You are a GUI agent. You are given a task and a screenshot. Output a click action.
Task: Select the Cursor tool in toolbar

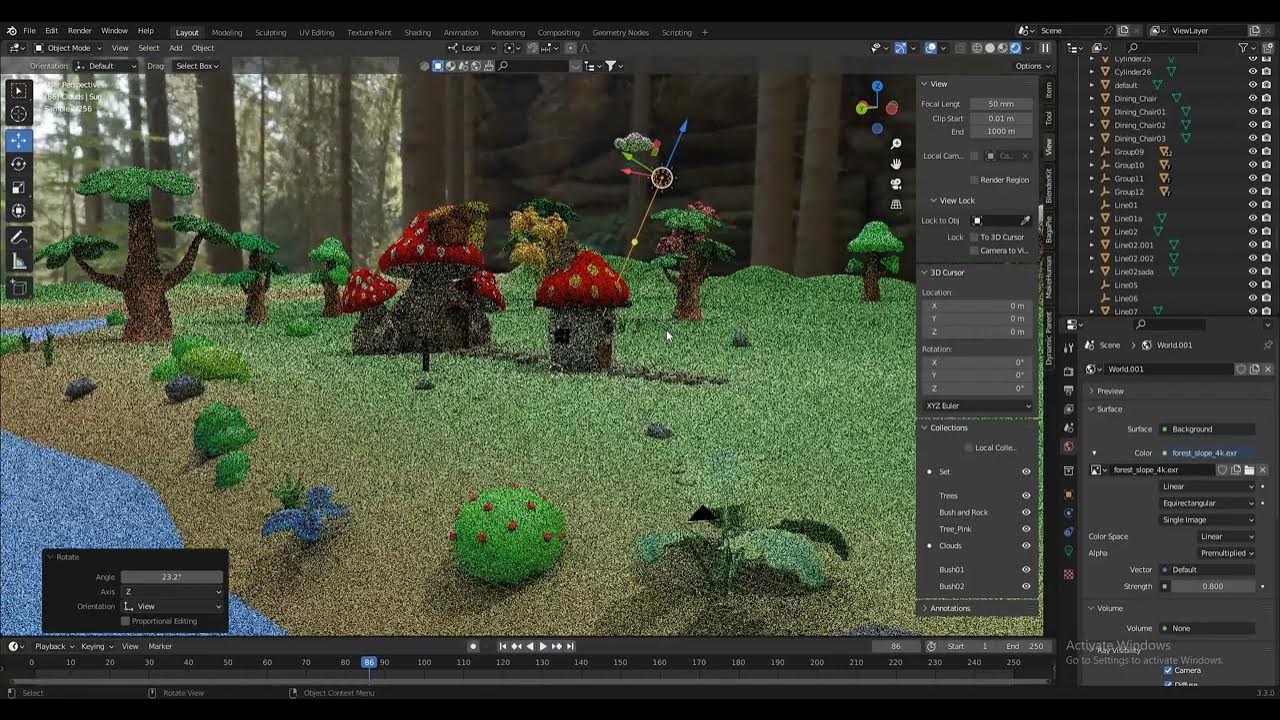[x=19, y=114]
